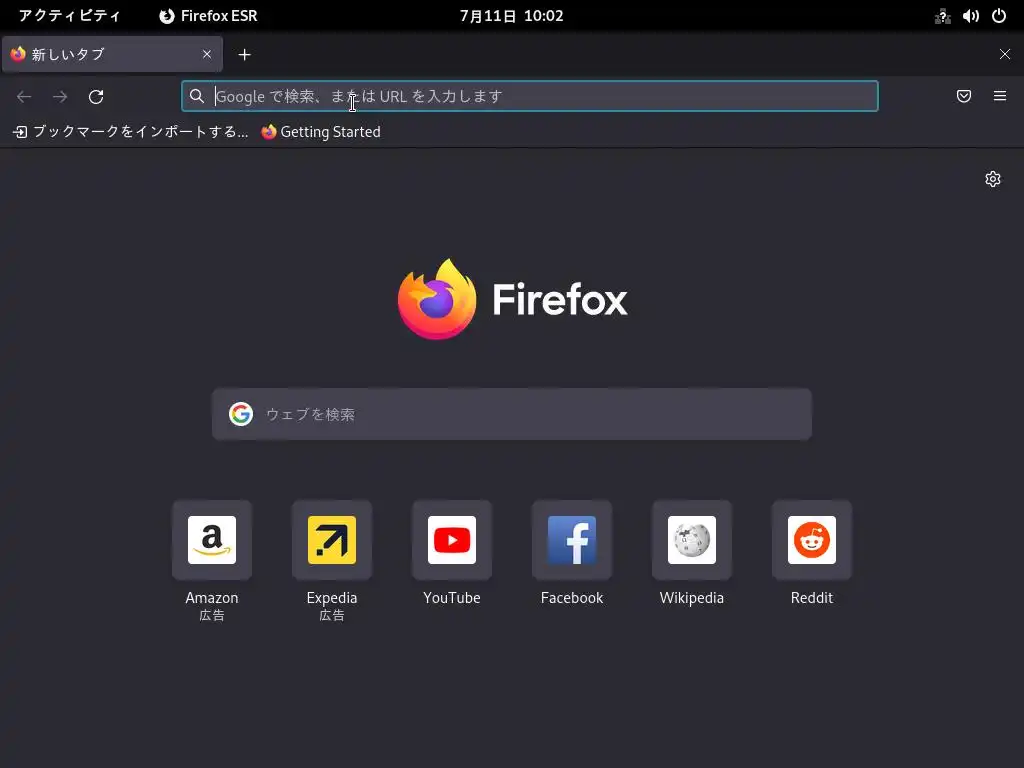Focus the ウェブを検索 search field
The image size is (1024, 768).
click(512, 414)
